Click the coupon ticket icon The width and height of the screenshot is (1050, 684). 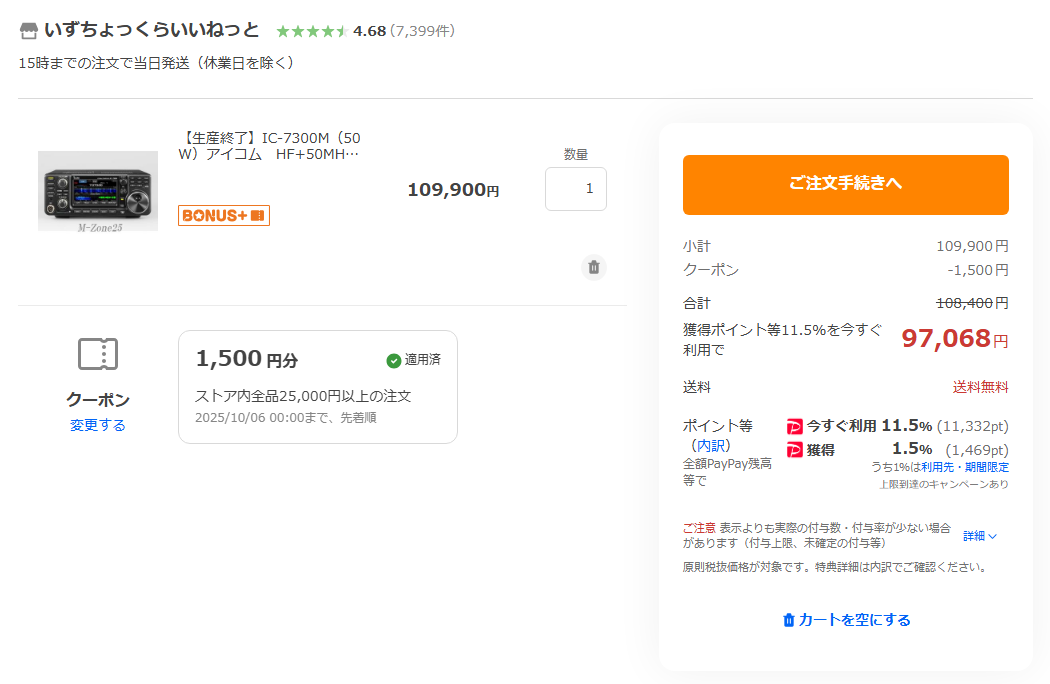(98, 353)
